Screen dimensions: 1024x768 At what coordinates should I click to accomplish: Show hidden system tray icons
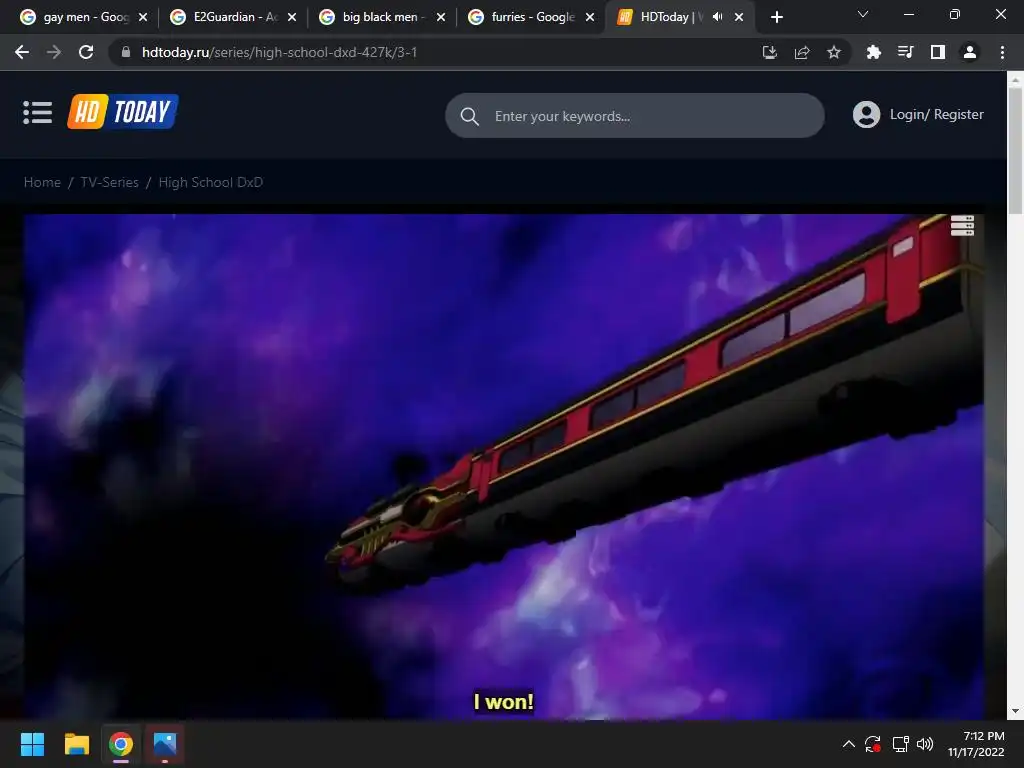pos(848,744)
